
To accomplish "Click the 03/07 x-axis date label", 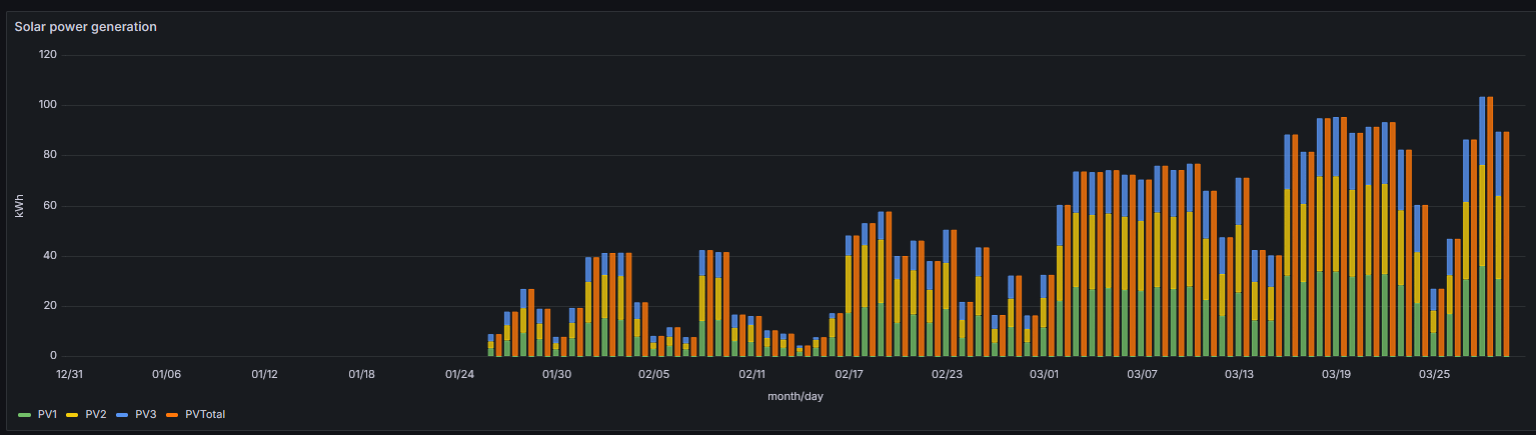I will pyautogui.click(x=1142, y=374).
